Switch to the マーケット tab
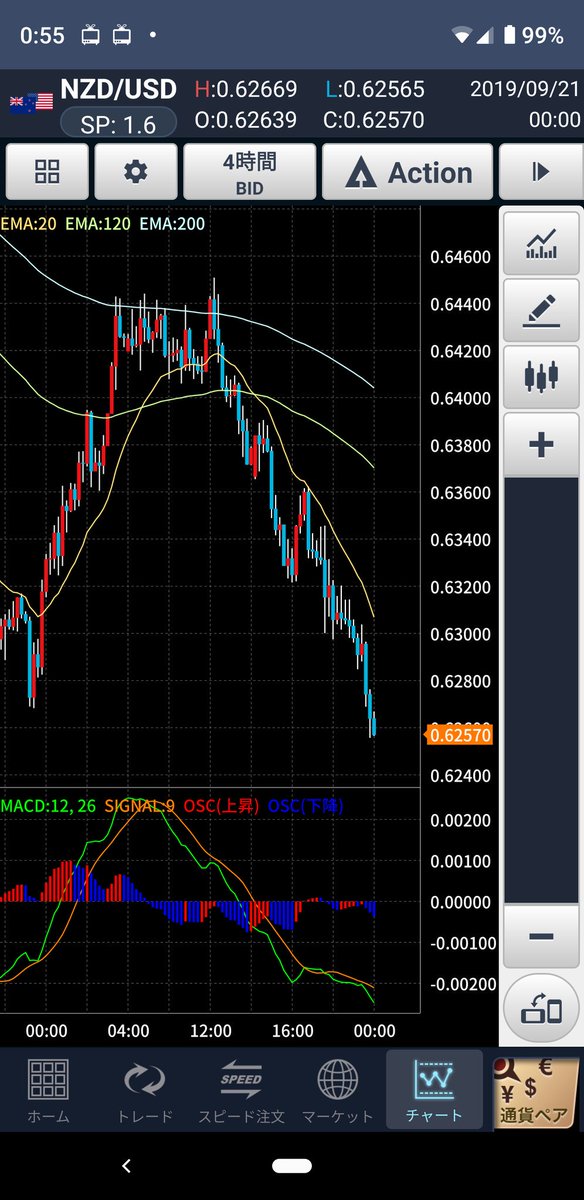Viewport: 584px width, 1200px height. 338,1090
